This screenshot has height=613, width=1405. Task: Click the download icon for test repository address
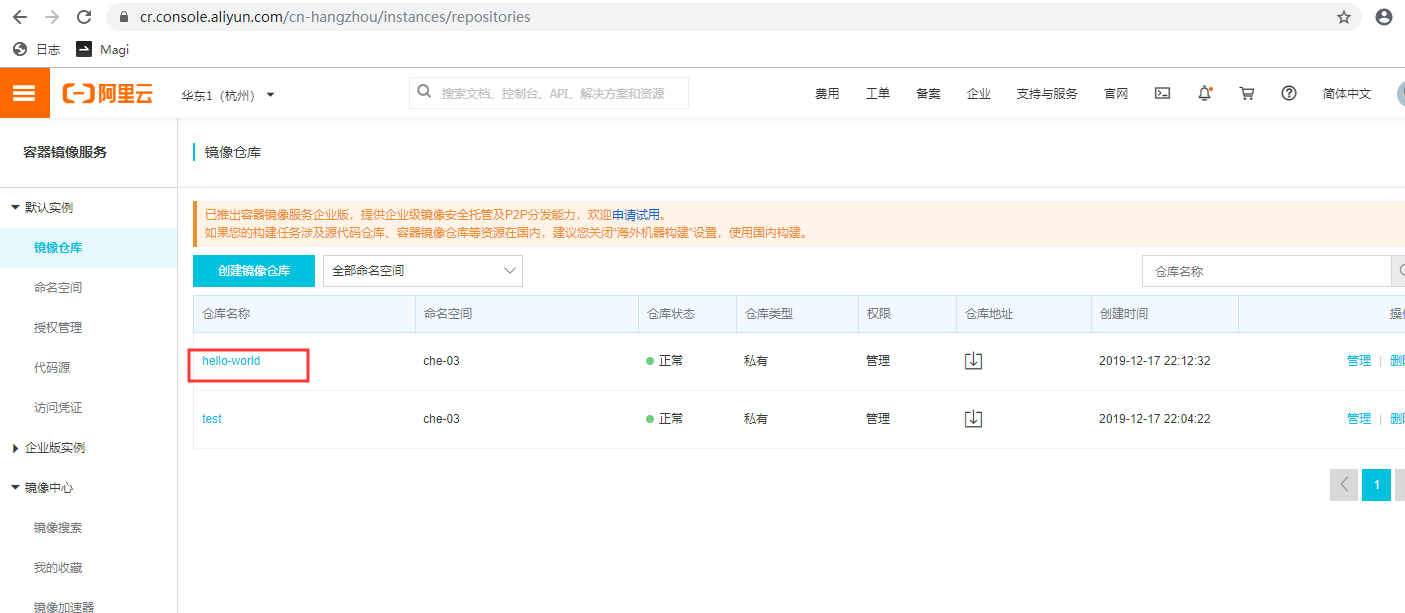(x=972, y=418)
